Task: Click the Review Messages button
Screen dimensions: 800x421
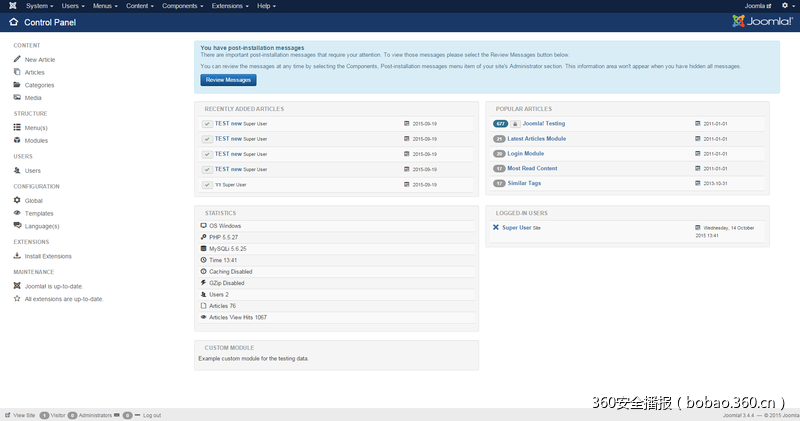Action: pos(228,79)
